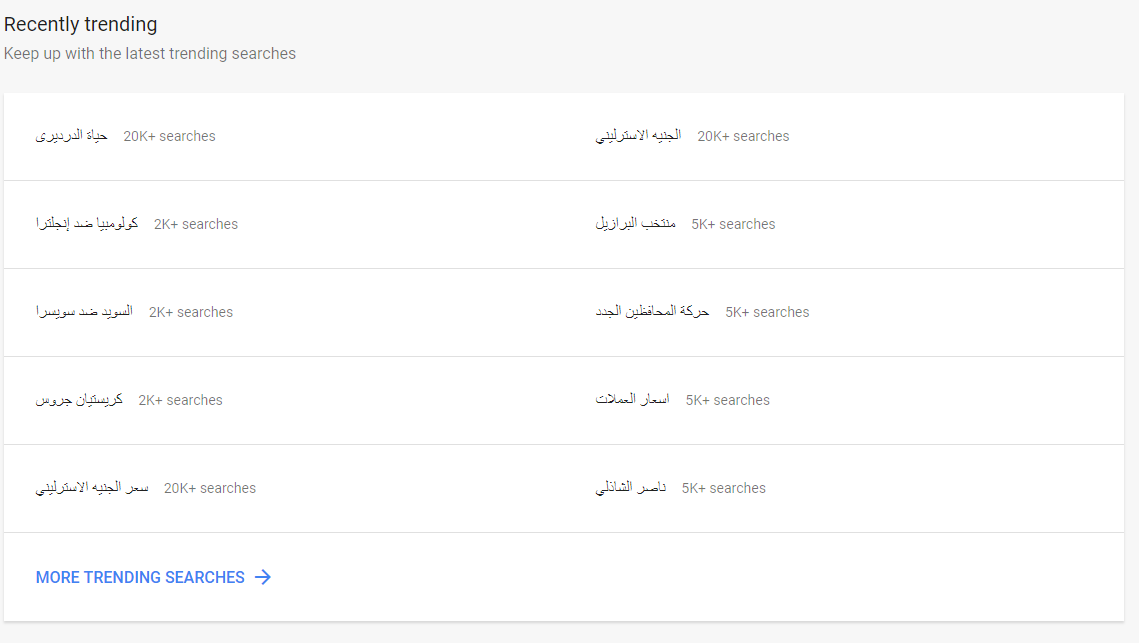Click 2K+ searches count beside كريستيان جروس
The height and width of the screenshot is (643, 1139).
[180, 400]
